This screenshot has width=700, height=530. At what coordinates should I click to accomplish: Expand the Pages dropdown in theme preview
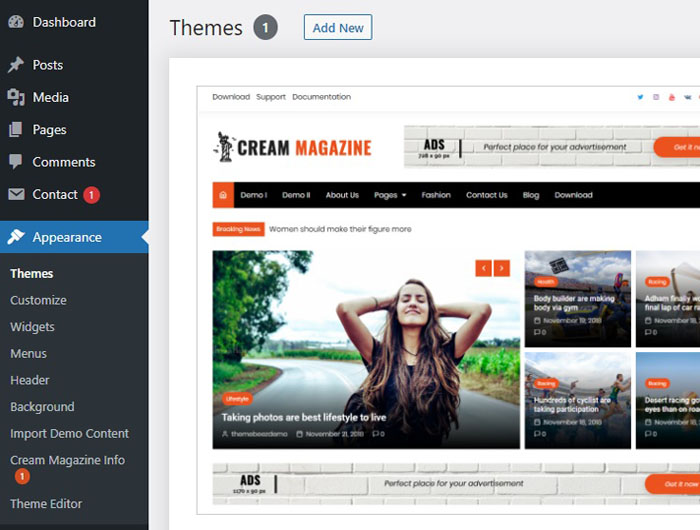[x=390, y=195]
